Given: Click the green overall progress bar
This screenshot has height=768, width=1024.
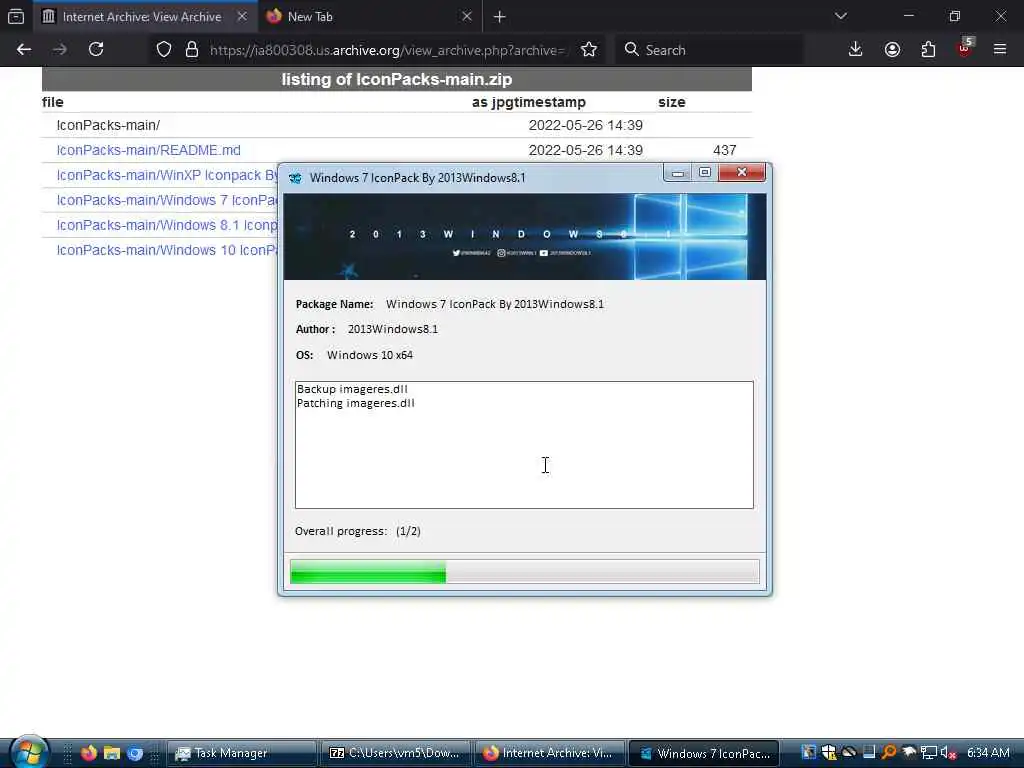Looking at the screenshot, I should [524, 571].
